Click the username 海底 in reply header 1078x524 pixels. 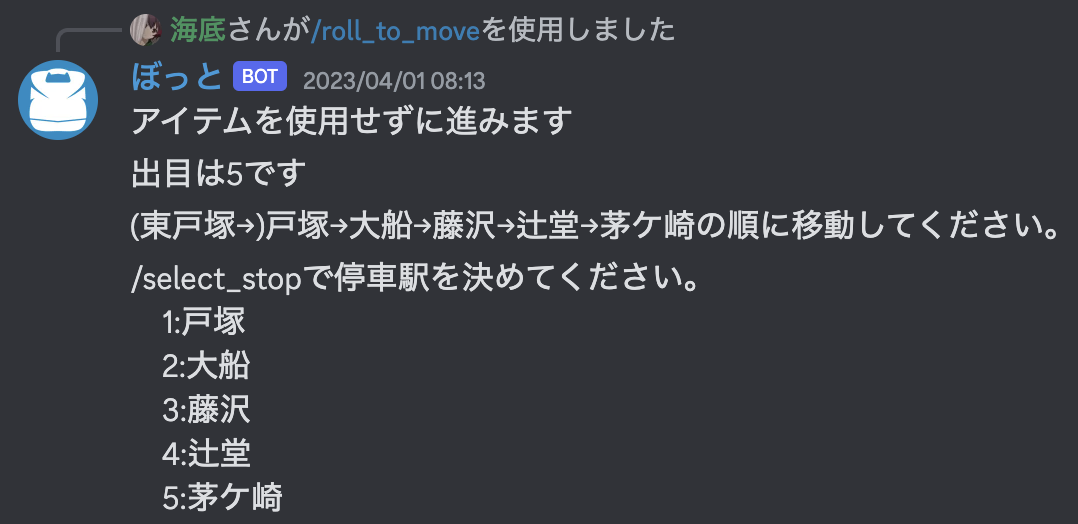click(x=198, y=30)
